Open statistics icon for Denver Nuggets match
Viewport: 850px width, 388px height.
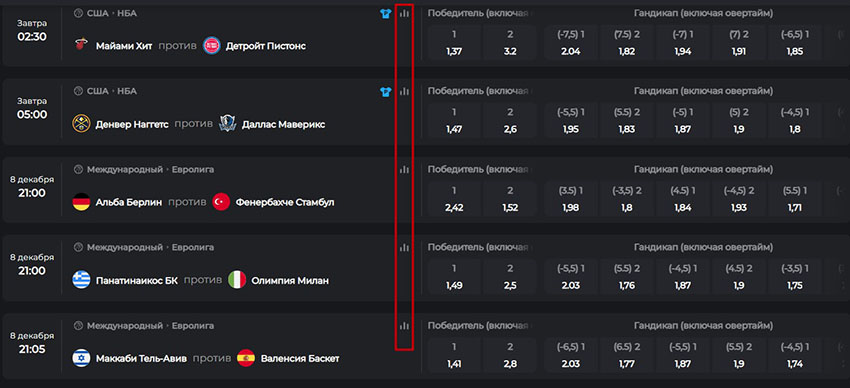click(x=404, y=92)
